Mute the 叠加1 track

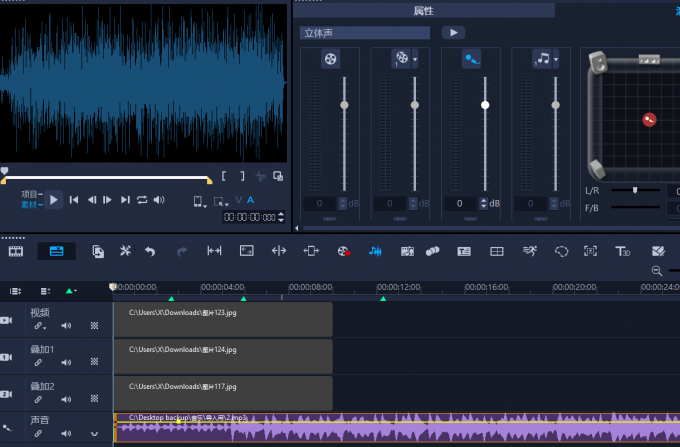66,362
